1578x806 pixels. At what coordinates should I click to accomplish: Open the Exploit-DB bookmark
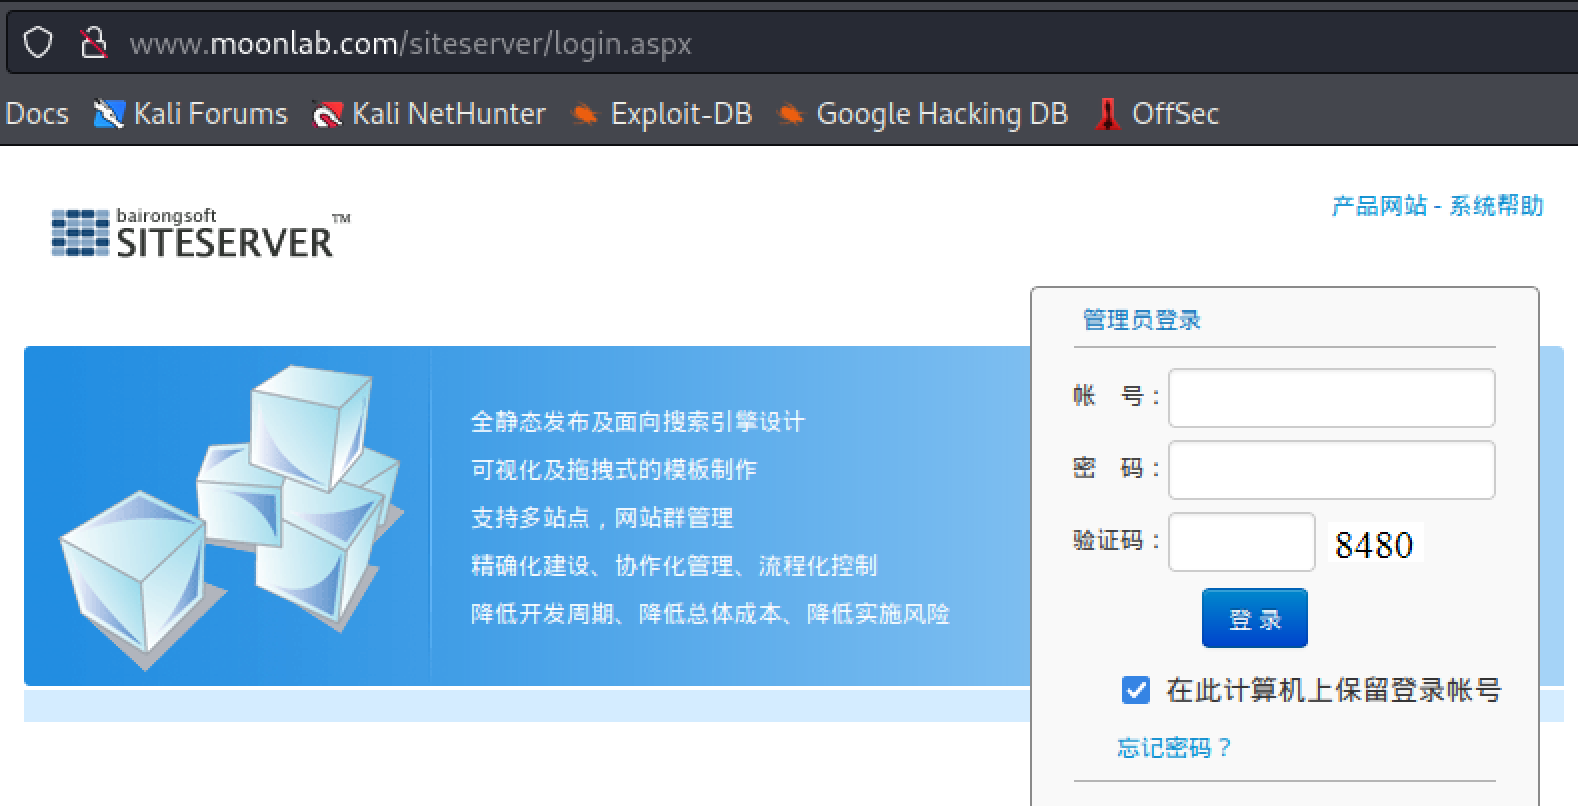(x=661, y=114)
